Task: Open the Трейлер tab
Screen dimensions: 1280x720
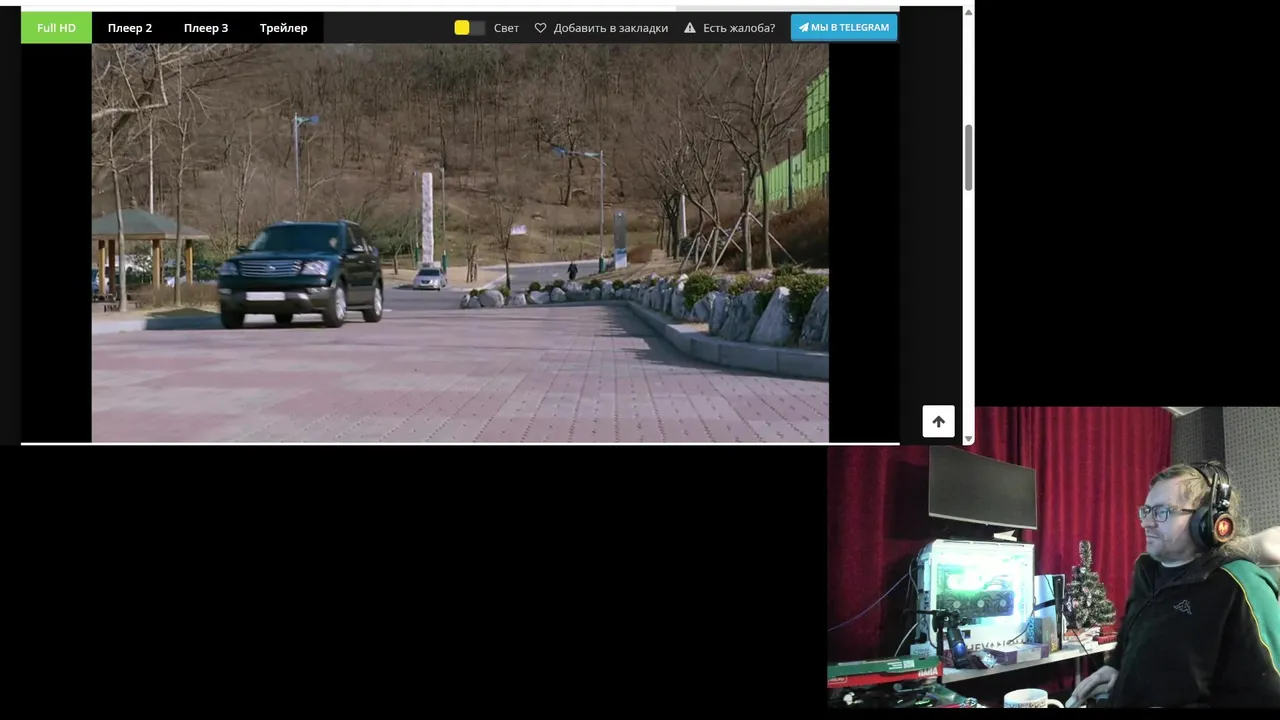Action: click(284, 28)
